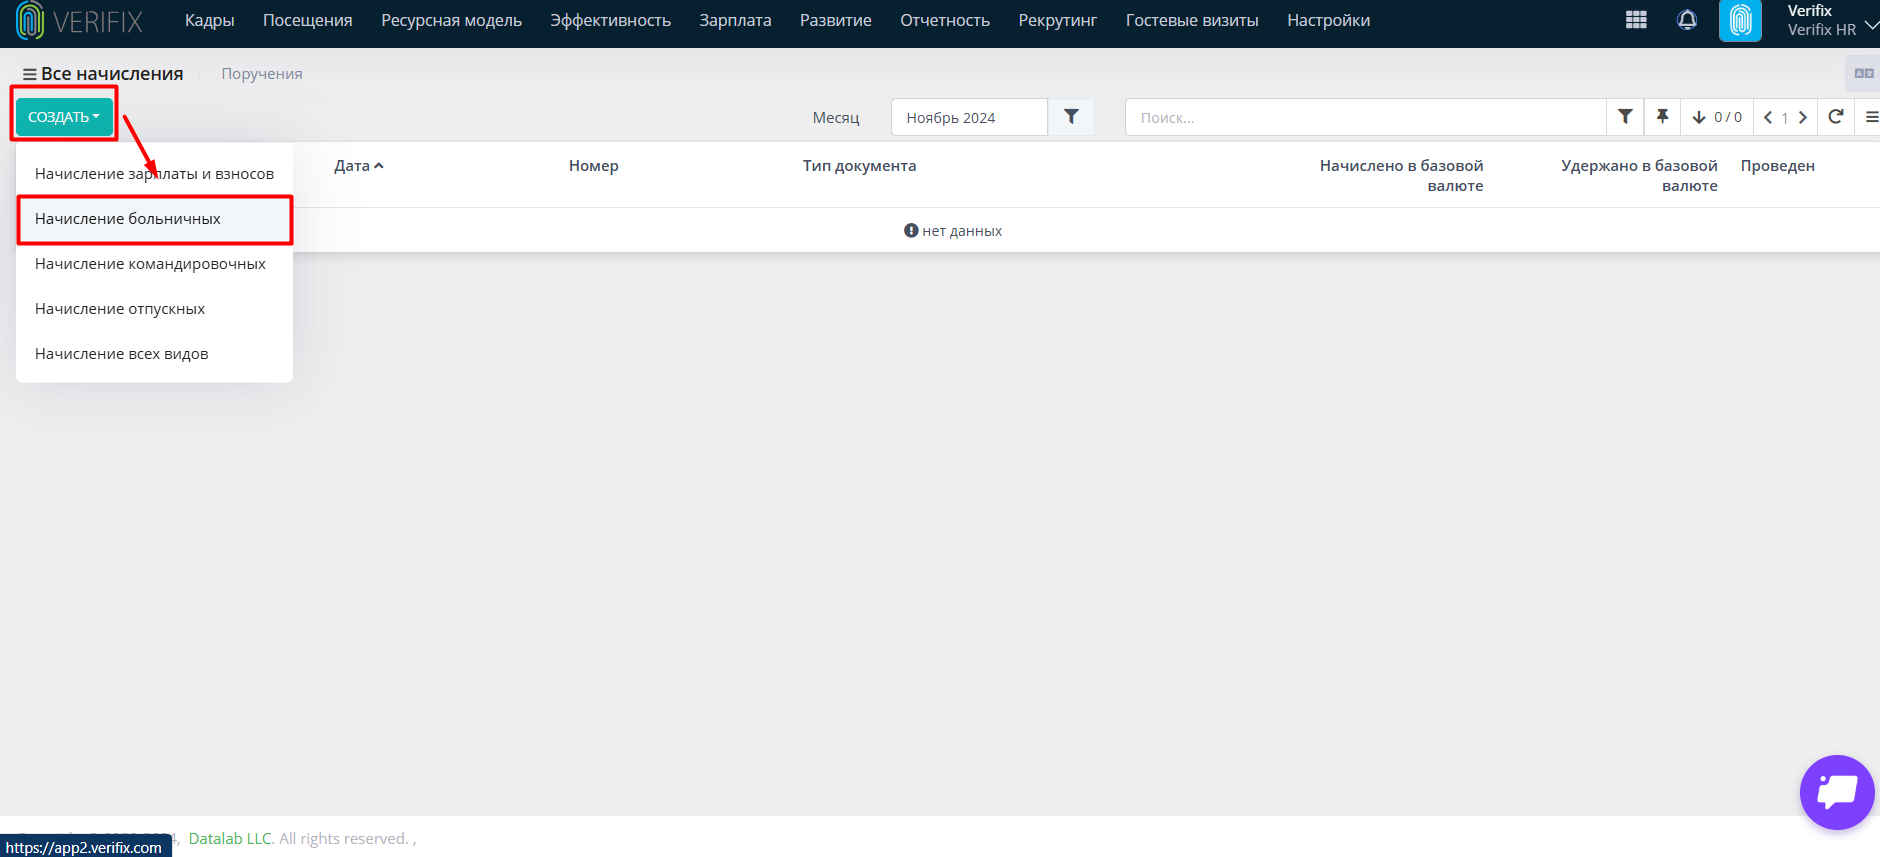Viewport: 1880px width, 857px height.
Task: Open the apps grid icon
Action: (1636, 20)
